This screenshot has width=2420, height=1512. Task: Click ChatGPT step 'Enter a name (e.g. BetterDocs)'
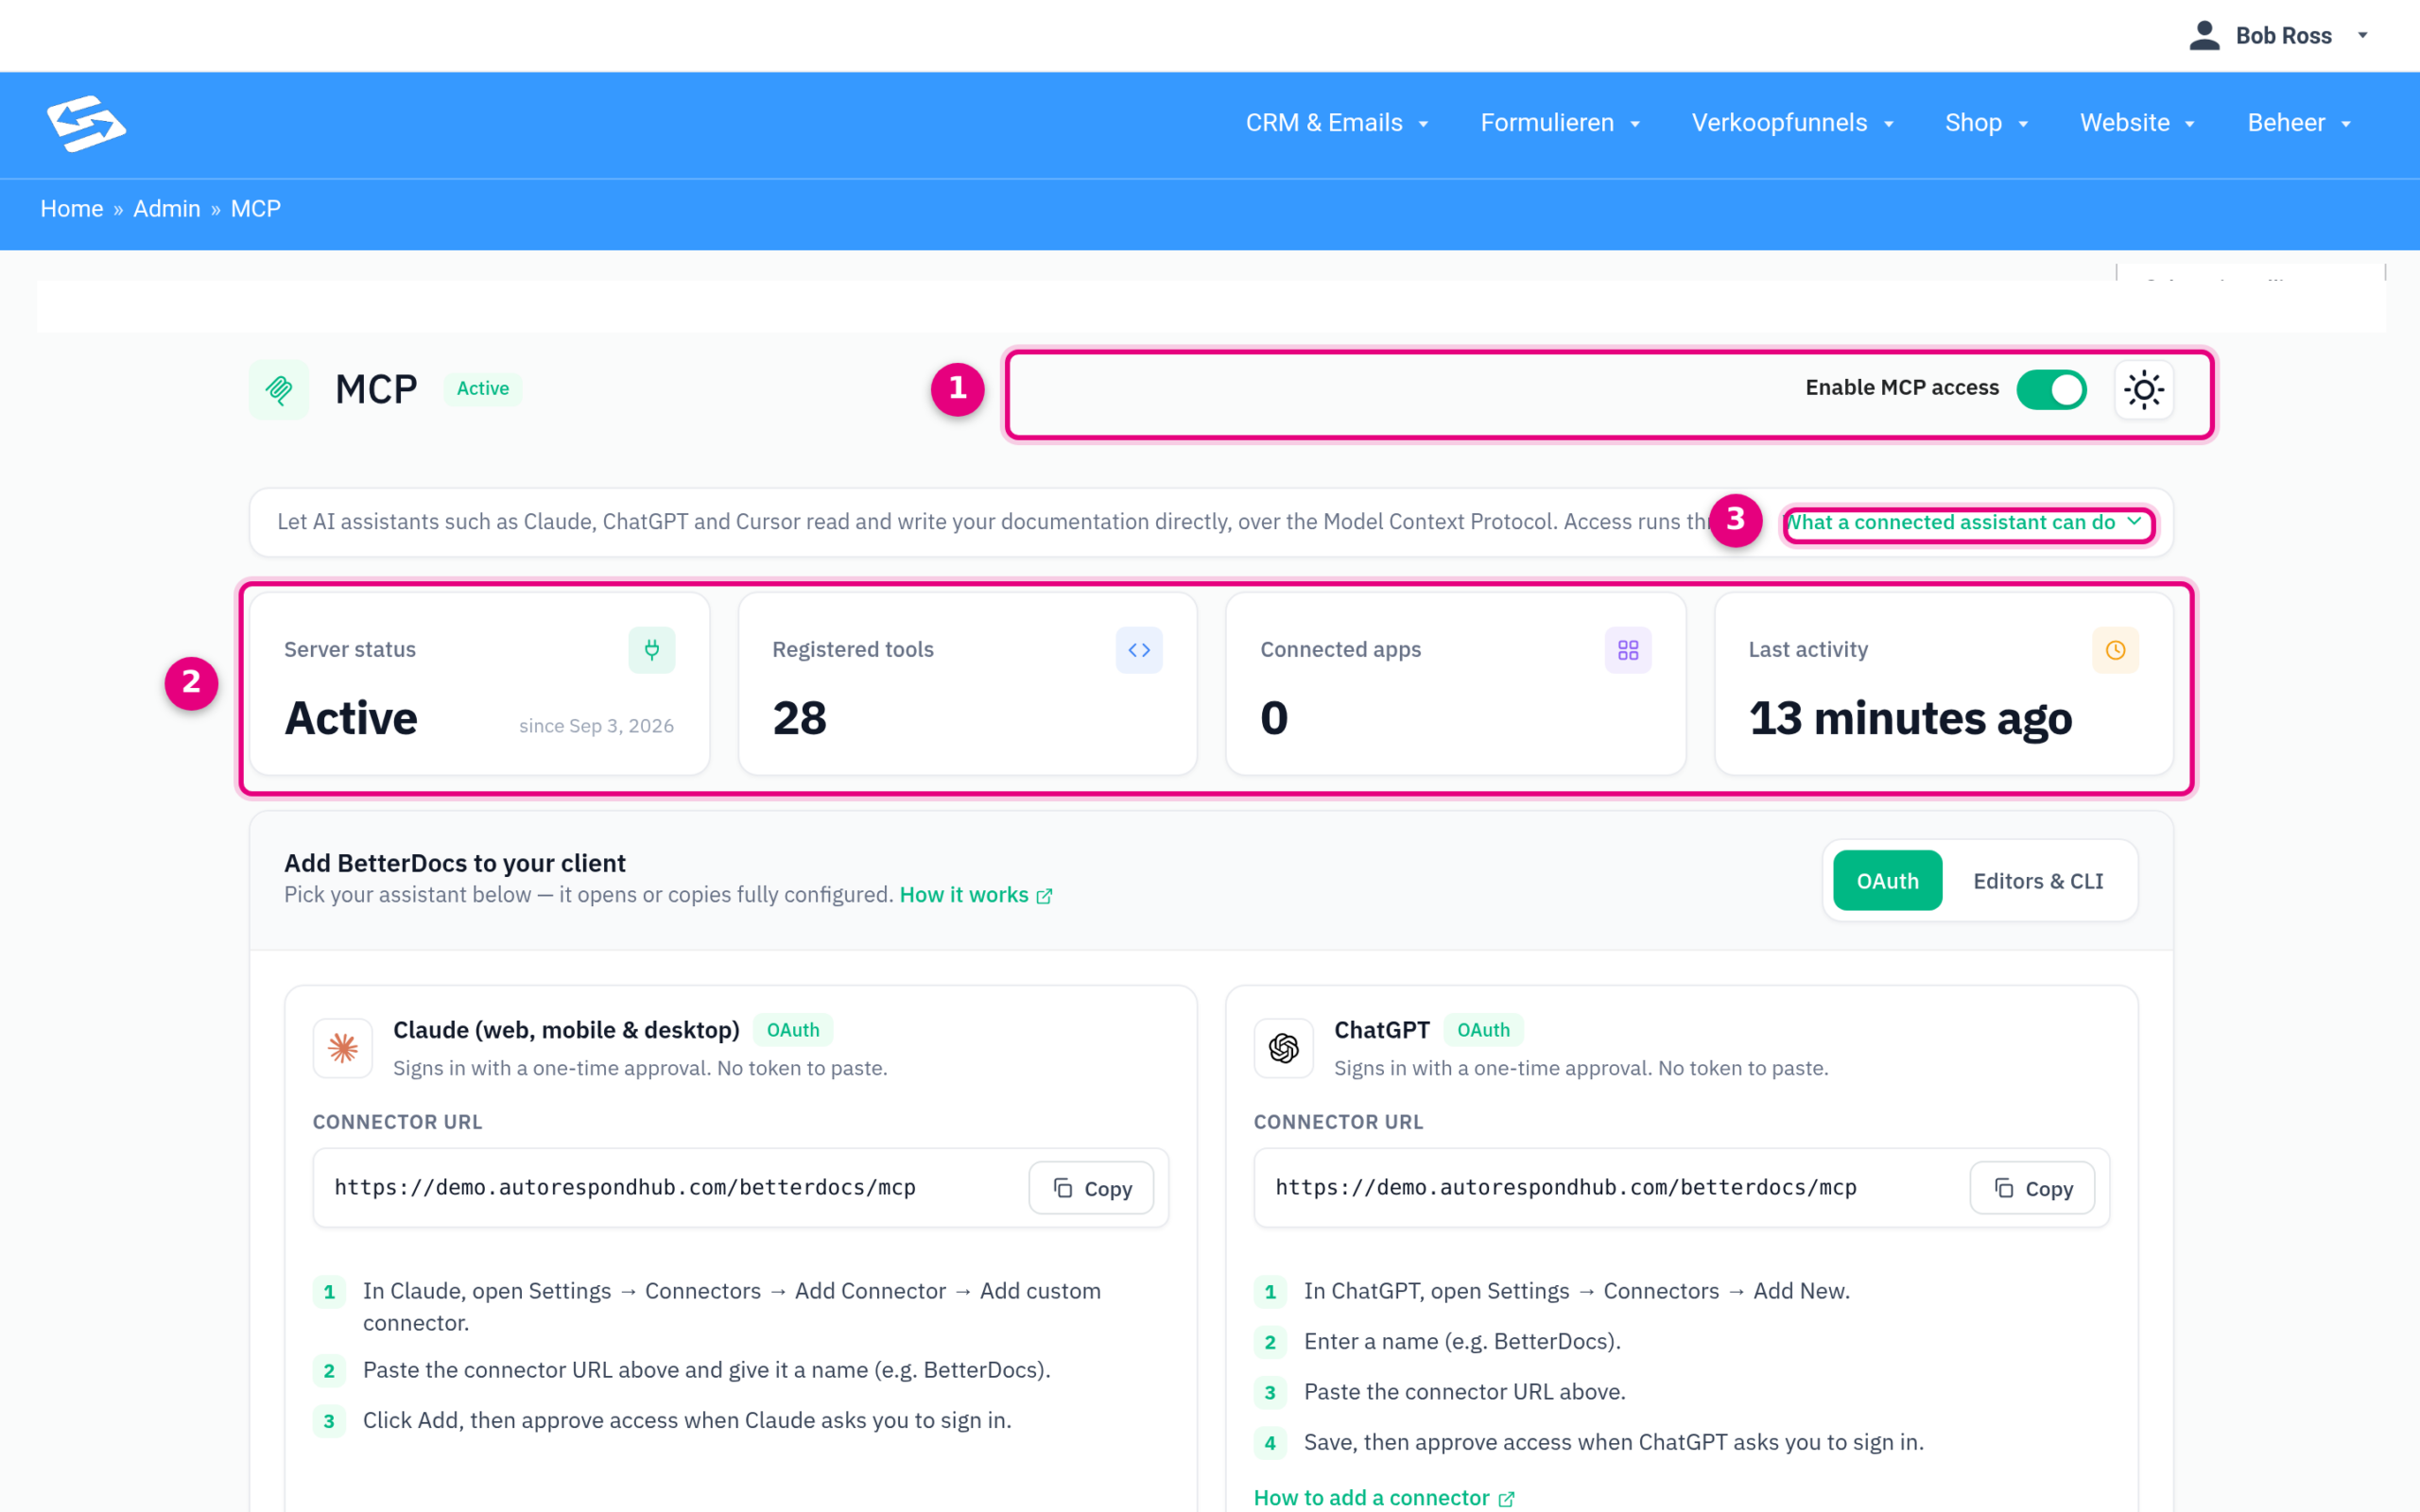pos(1462,1342)
